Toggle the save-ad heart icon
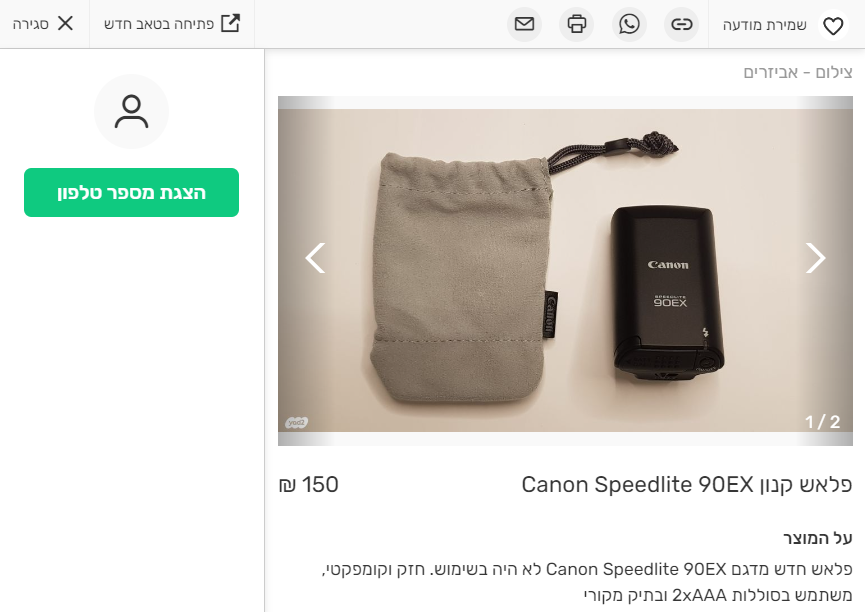865x612 pixels. [832, 26]
